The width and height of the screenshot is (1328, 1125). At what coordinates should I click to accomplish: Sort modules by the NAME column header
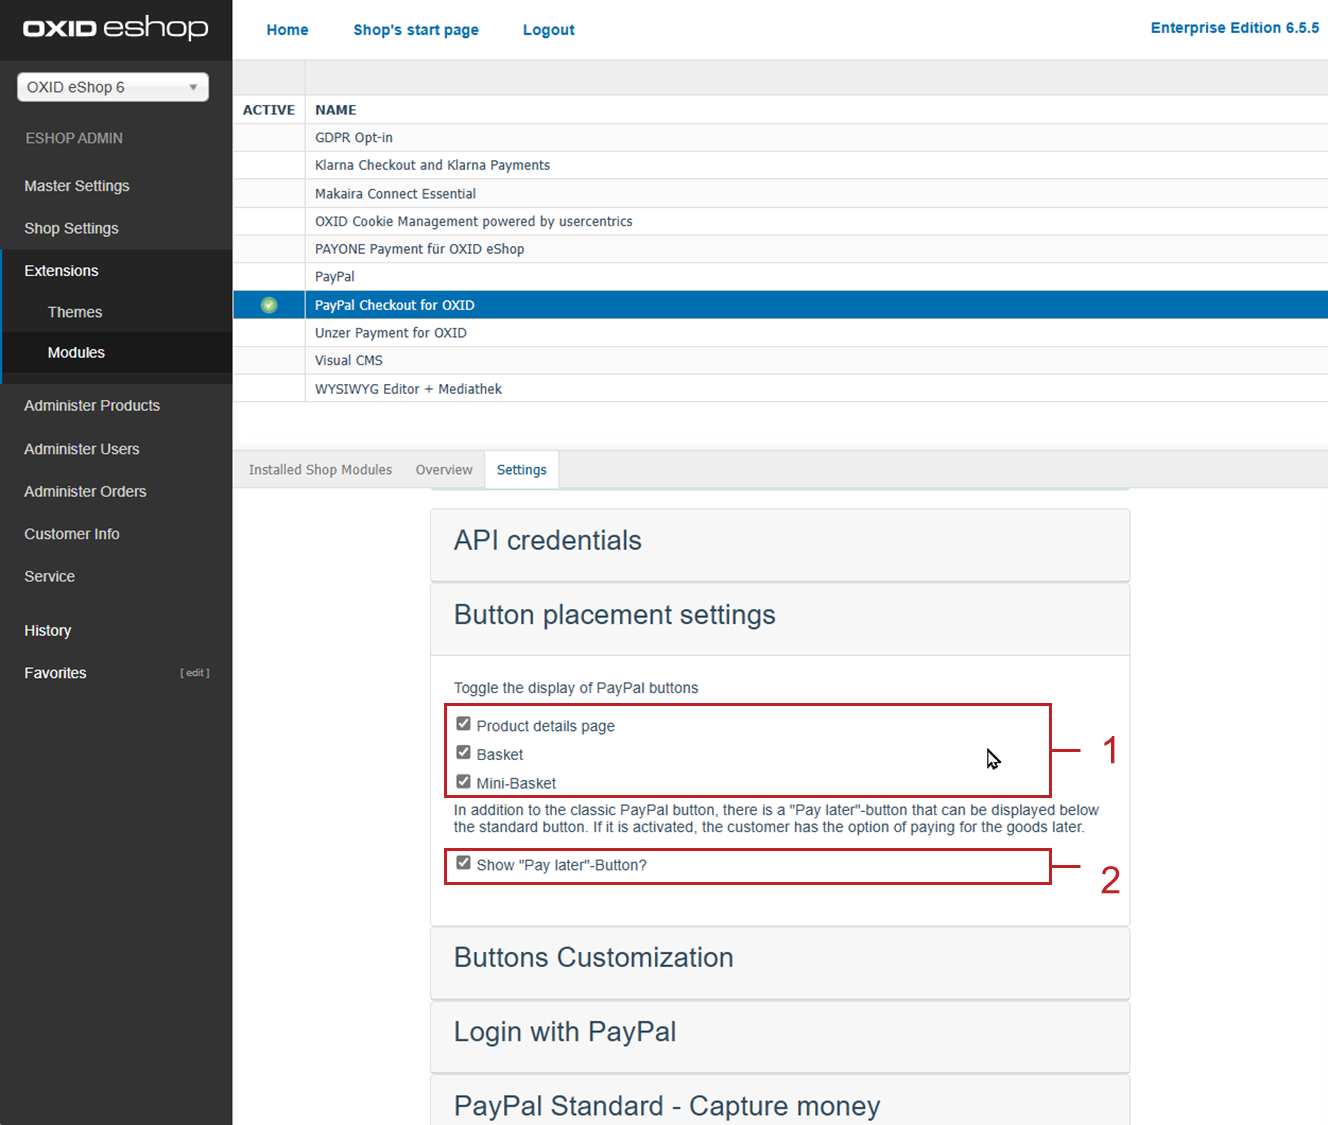tap(336, 110)
